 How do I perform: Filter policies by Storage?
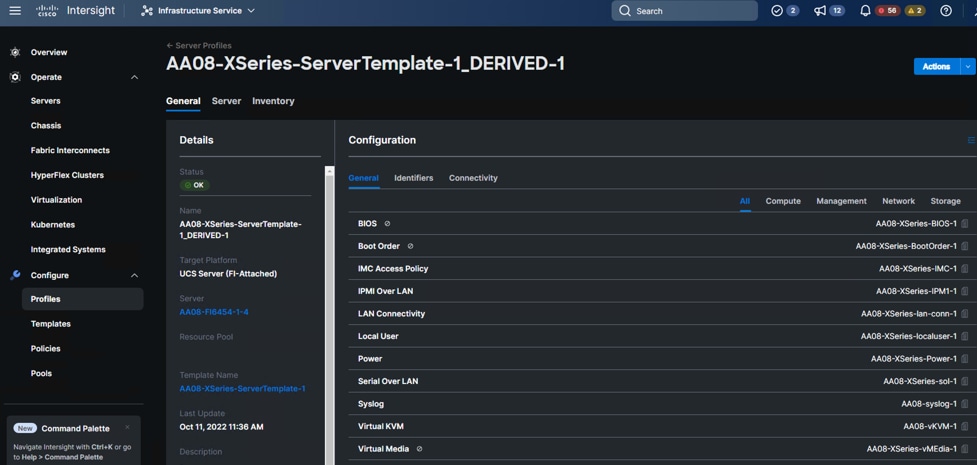coord(945,201)
